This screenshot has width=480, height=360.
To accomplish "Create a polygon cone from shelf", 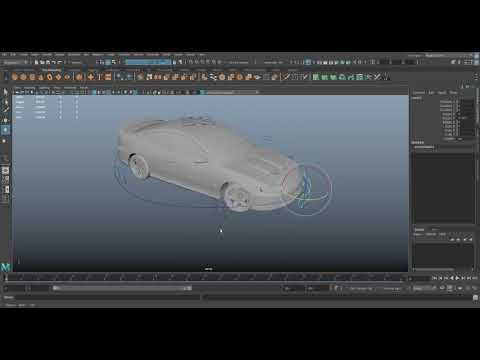I will tap(41, 77).
